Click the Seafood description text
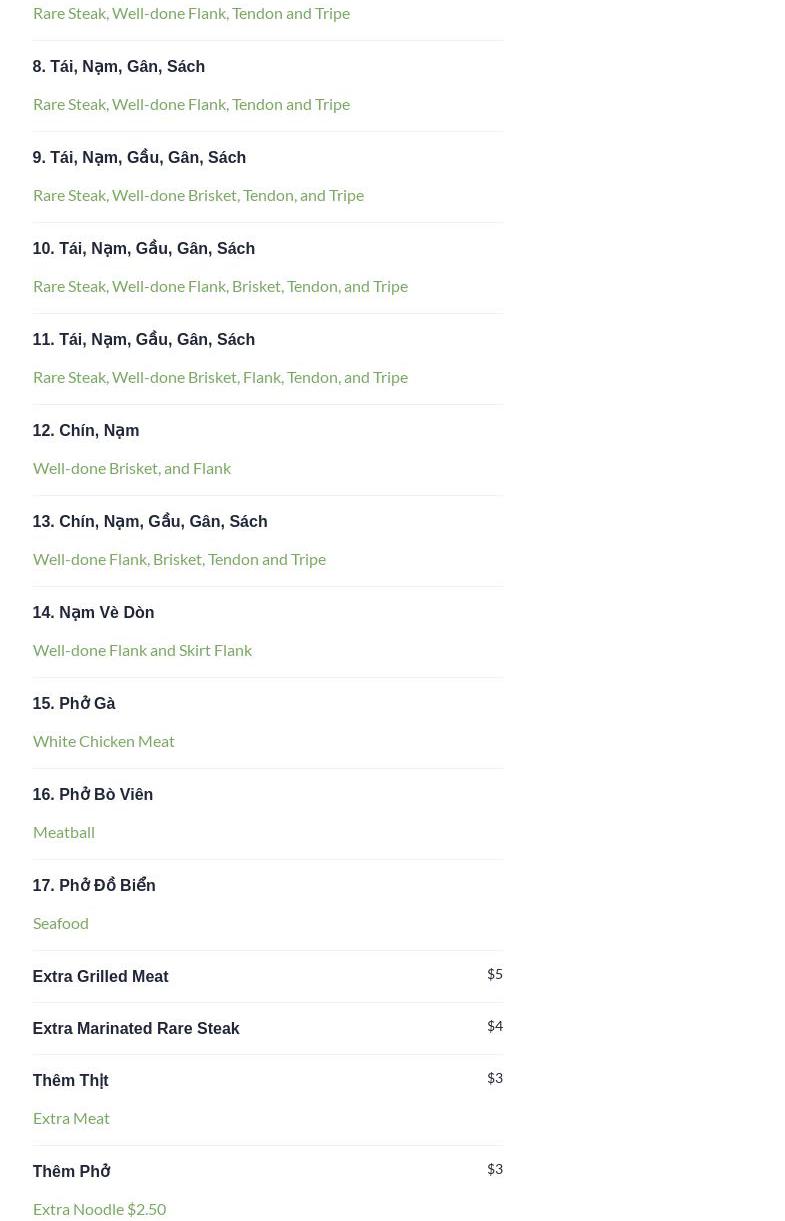785x1221 pixels. pyautogui.click(x=60, y=923)
